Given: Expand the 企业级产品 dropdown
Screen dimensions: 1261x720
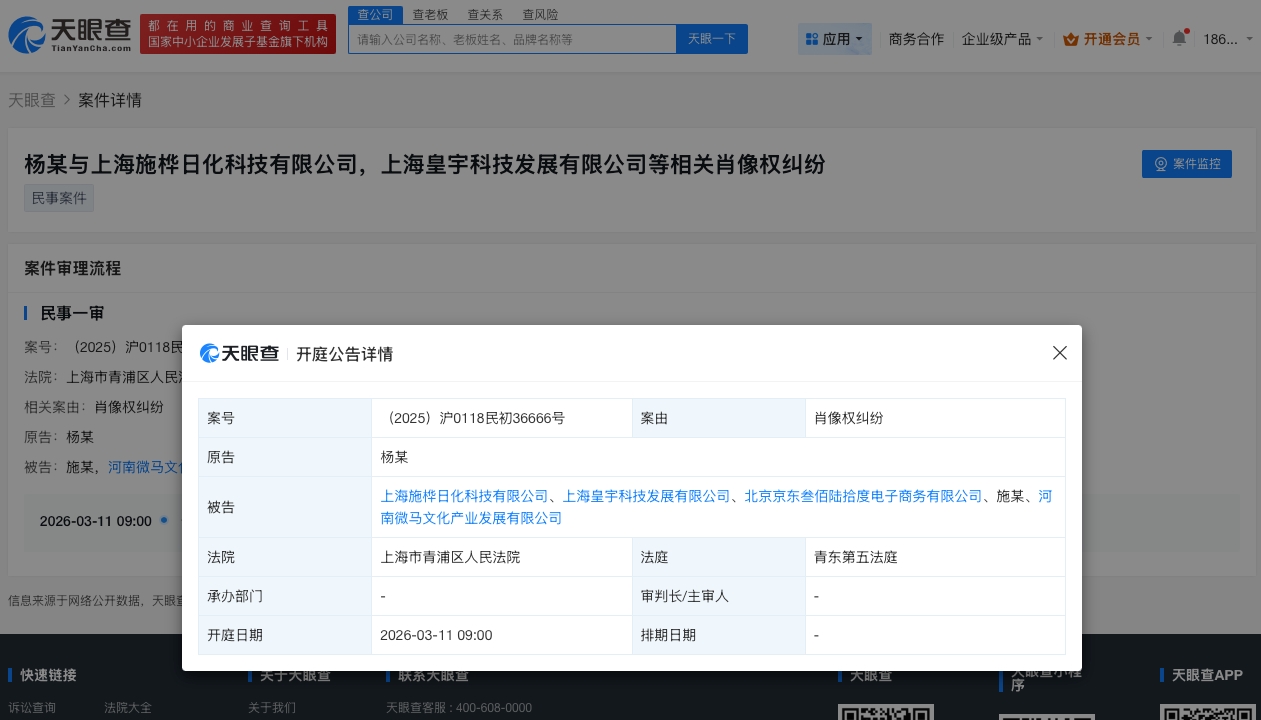Looking at the screenshot, I should 1002,39.
